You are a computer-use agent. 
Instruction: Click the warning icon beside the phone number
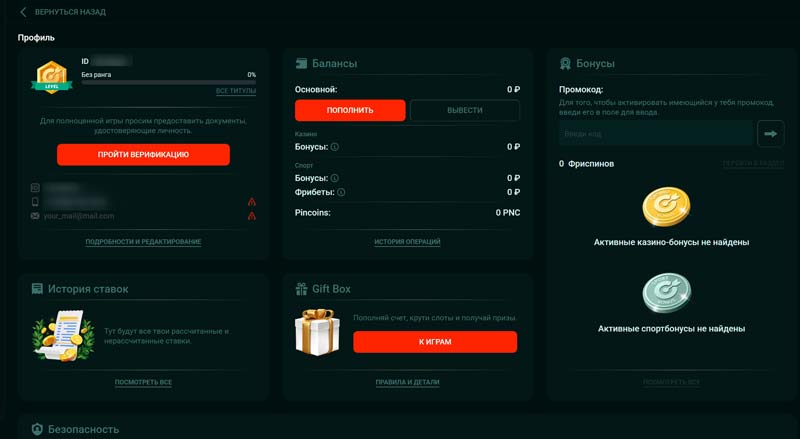click(251, 202)
